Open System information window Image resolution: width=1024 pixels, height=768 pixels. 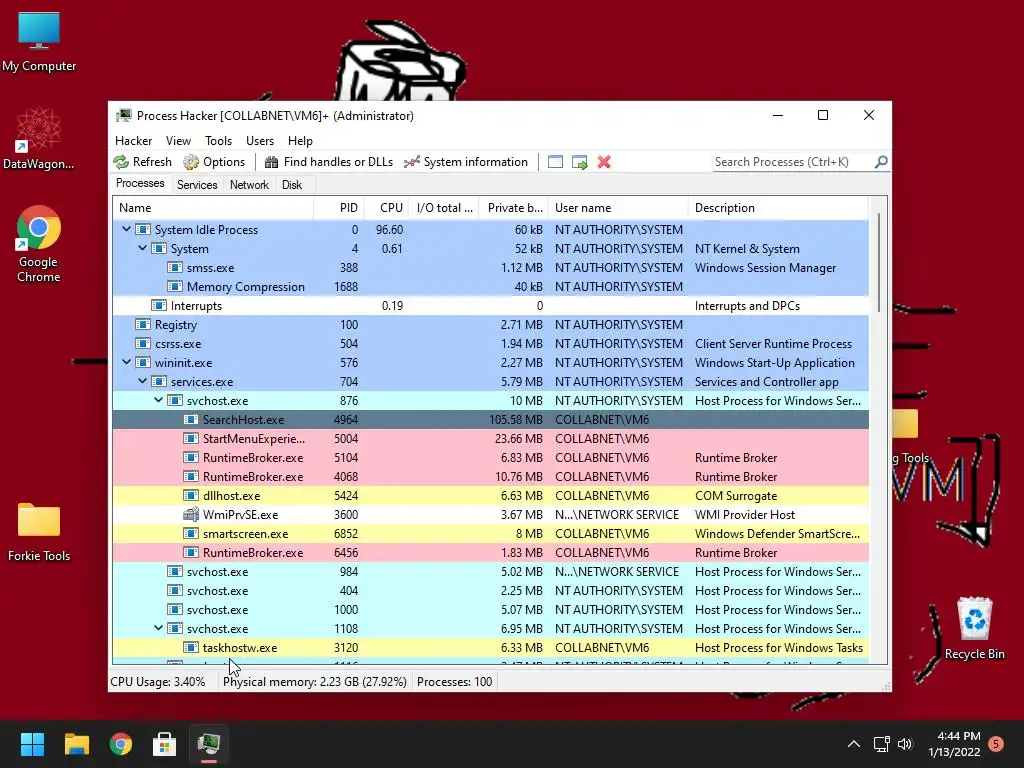tap(466, 162)
